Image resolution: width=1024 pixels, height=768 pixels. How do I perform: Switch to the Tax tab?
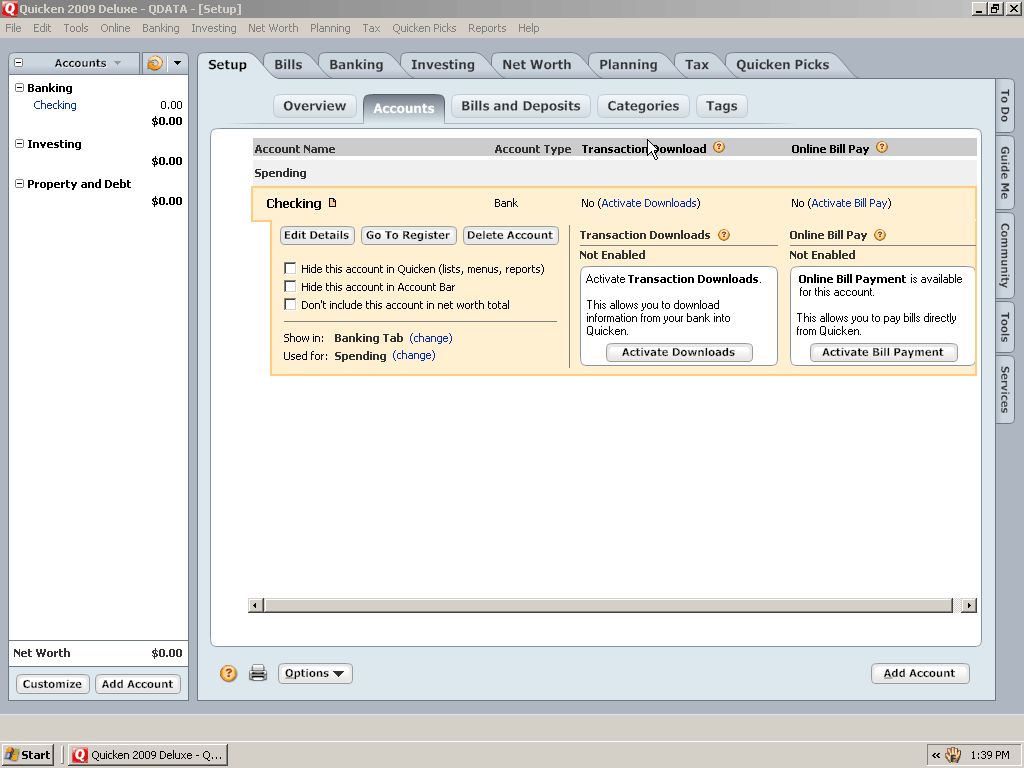(x=696, y=65)
